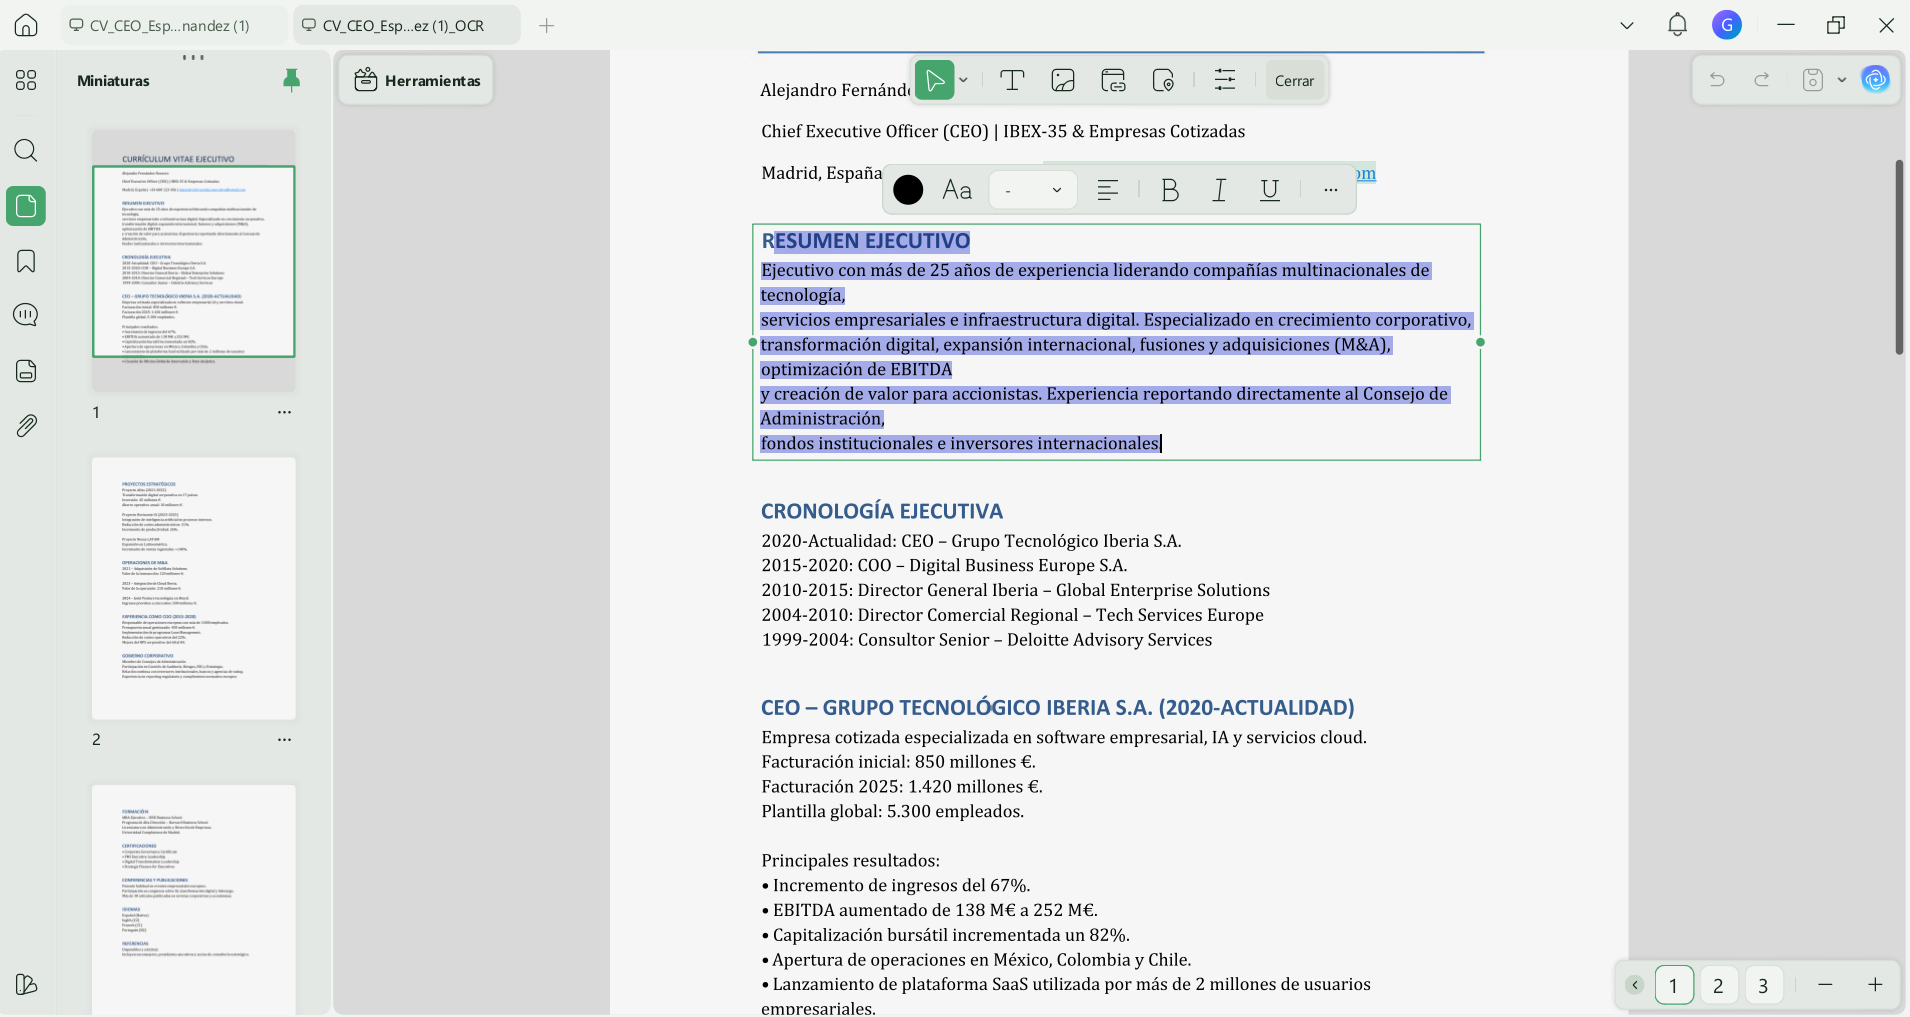Open options menu for page 2 thumbnail

coord(284,740)
